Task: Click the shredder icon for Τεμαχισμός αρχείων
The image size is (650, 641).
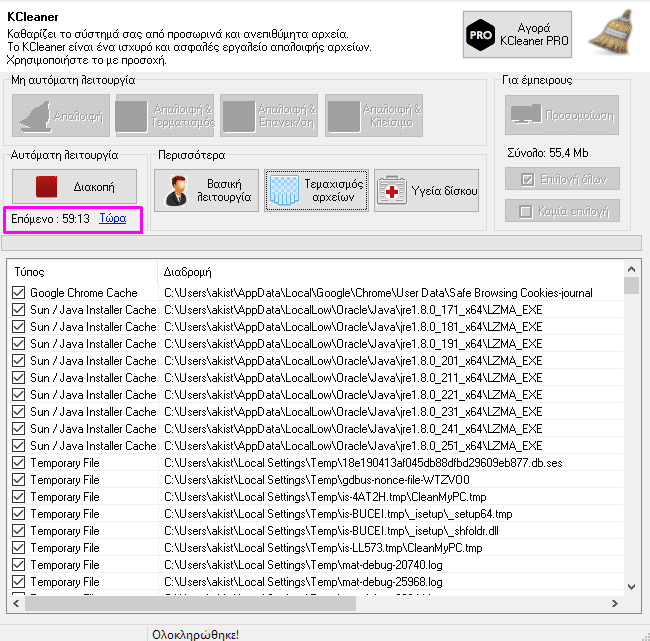Action: (x=284, y=190)
